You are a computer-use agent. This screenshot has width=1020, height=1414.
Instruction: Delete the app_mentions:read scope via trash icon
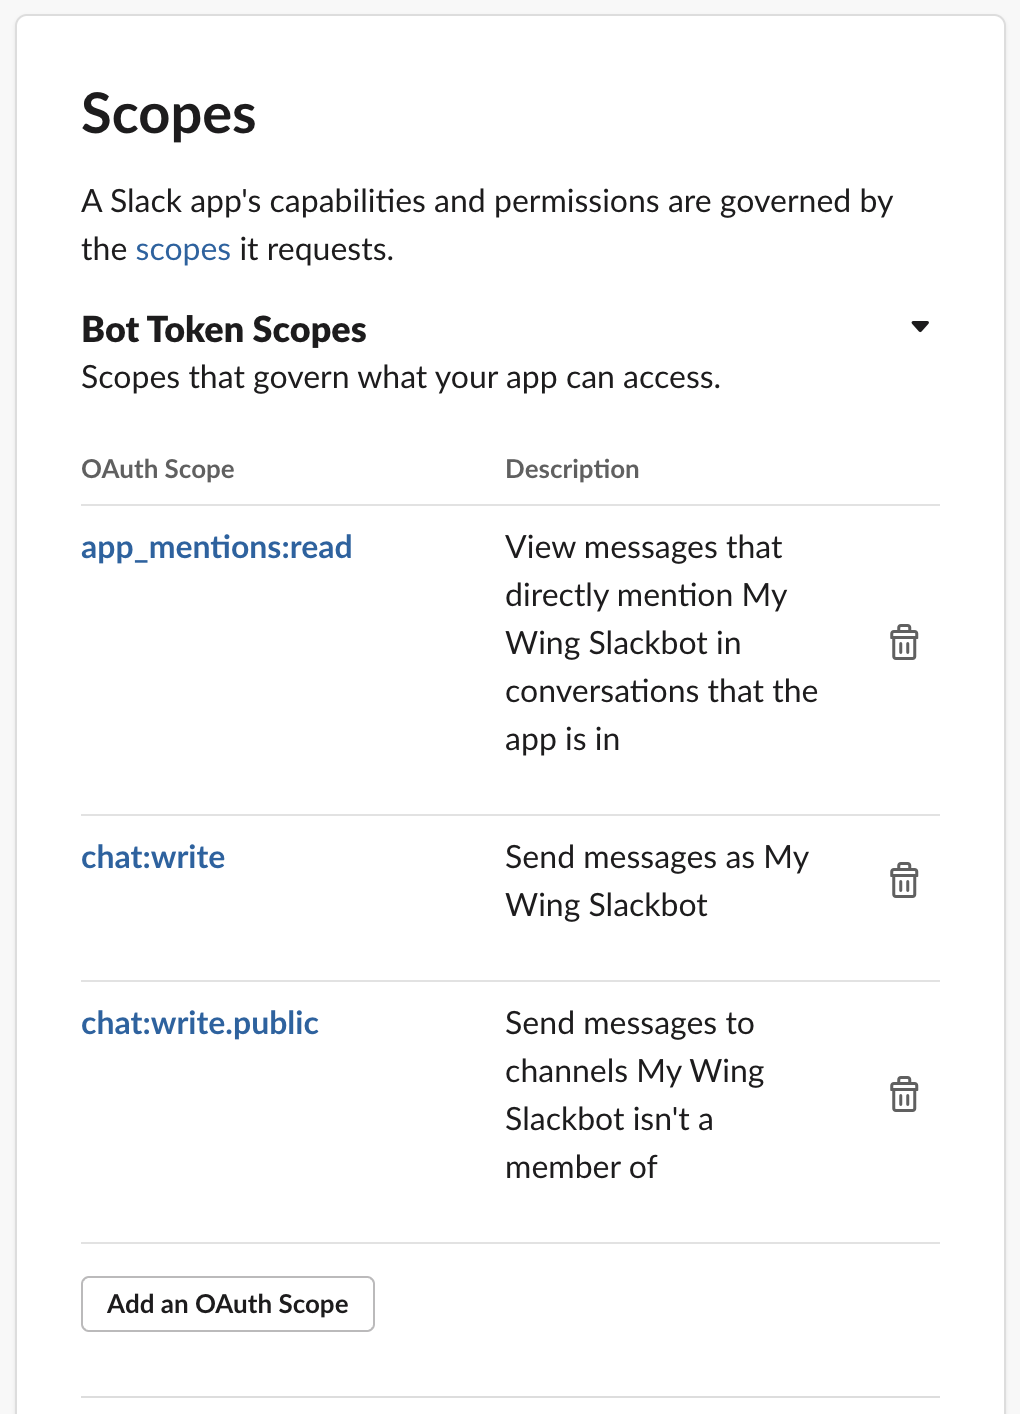pyautogui.click(x=904, y=643)
